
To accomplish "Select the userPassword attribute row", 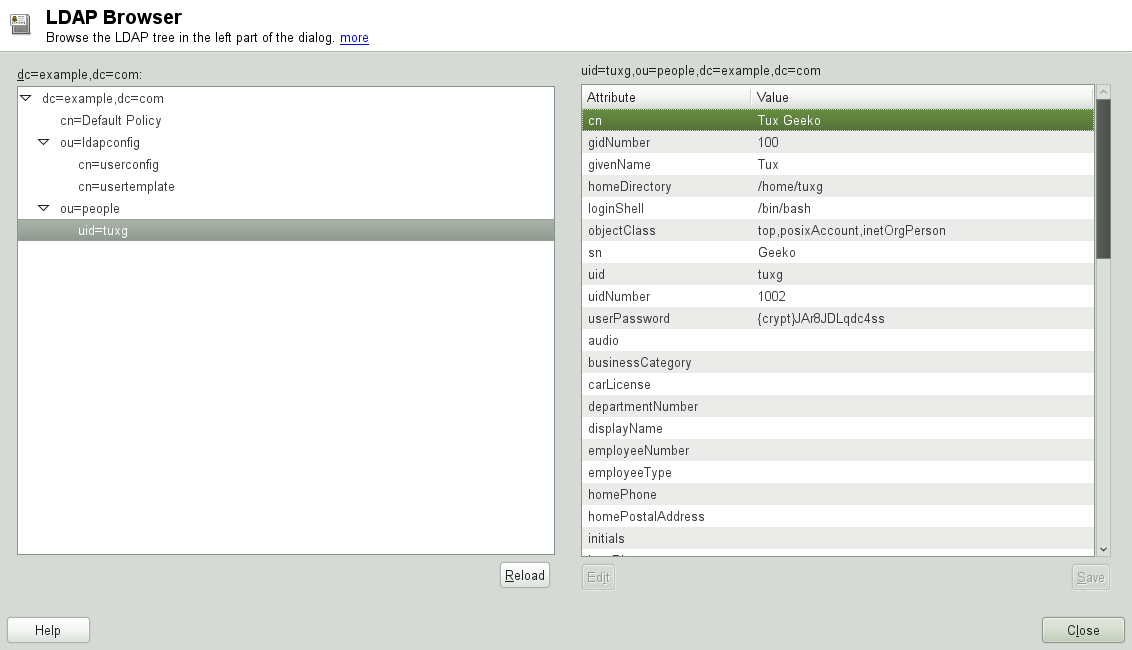I will click(x=700, y=318).
